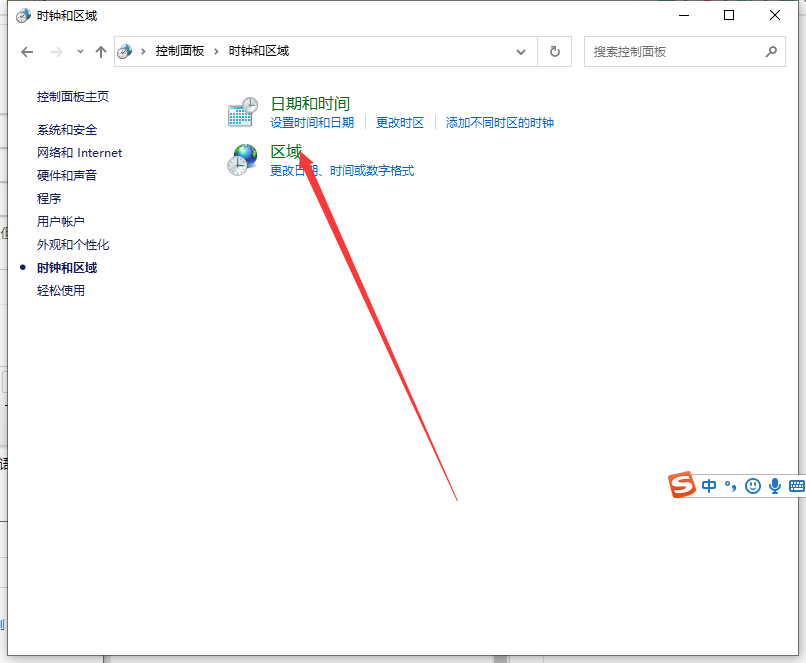The image size is (806, 663).
Task: Toggle full/half punctuation on the Sogou bar
Action: click(729, 486)
